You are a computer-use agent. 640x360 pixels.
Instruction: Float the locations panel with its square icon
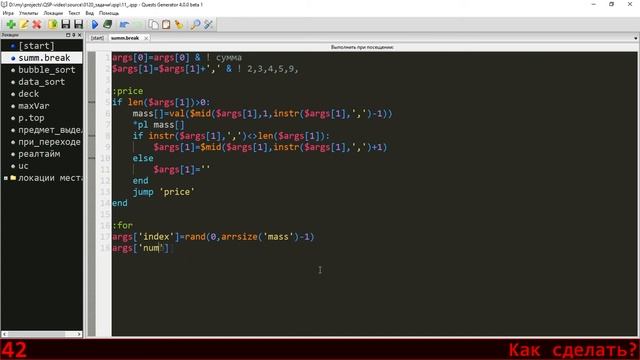68,35
